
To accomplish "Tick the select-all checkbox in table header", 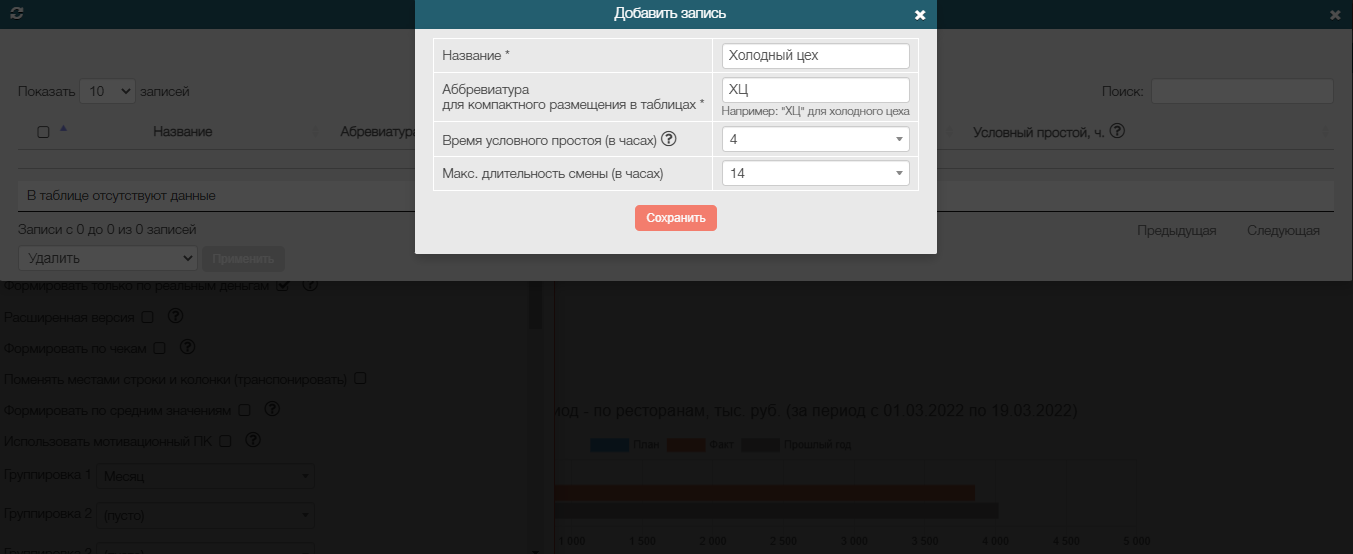I will point(43,132).
